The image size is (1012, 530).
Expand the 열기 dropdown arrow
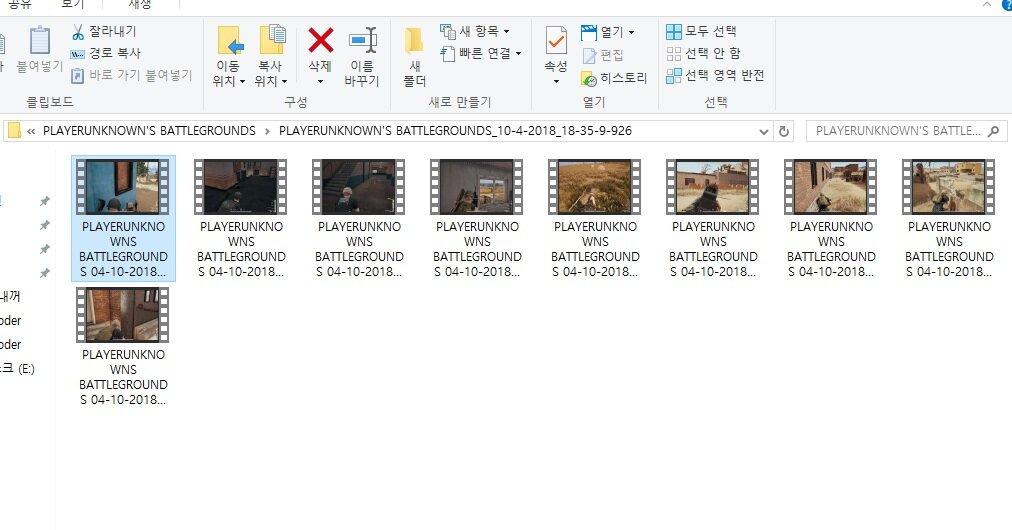[631, 32]
